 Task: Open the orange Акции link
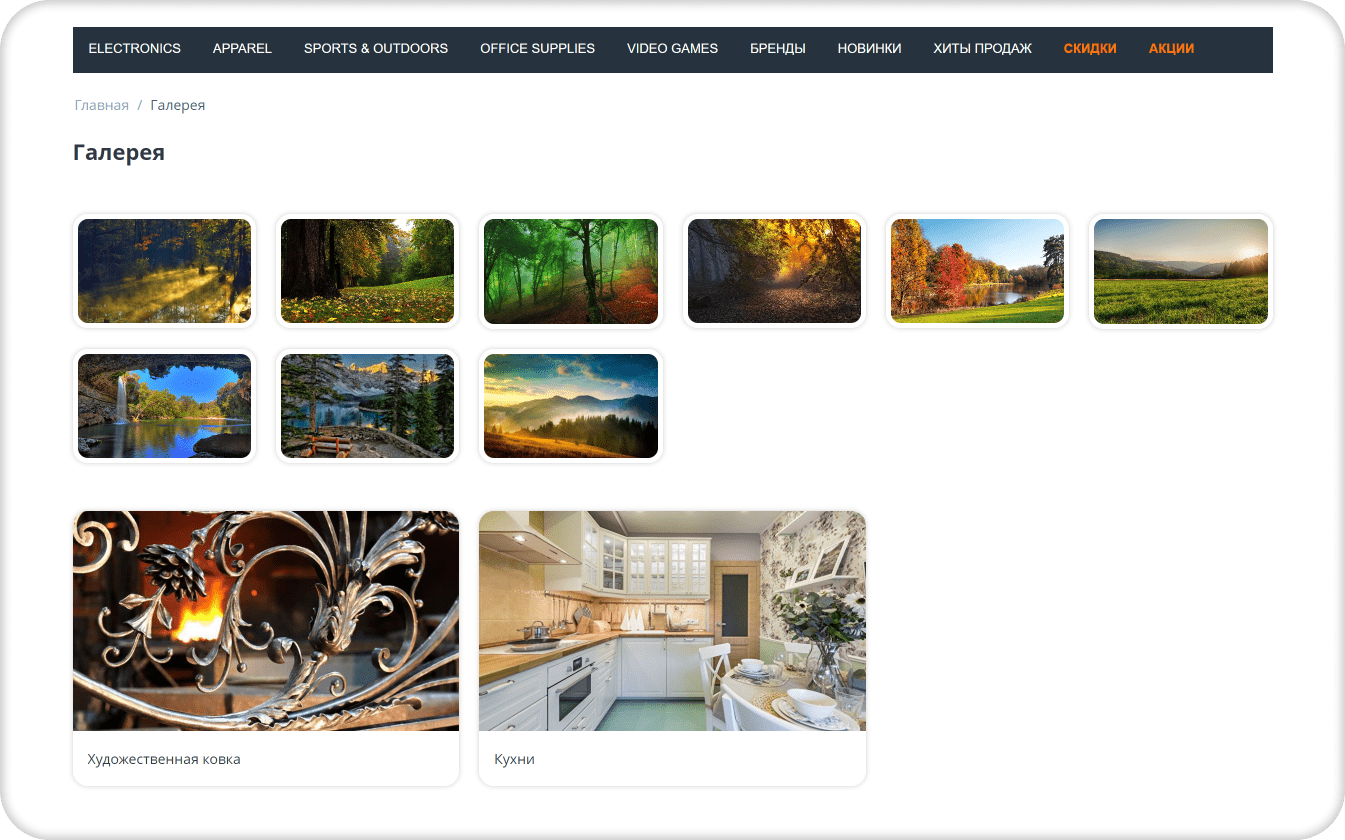click(1171, 48)
